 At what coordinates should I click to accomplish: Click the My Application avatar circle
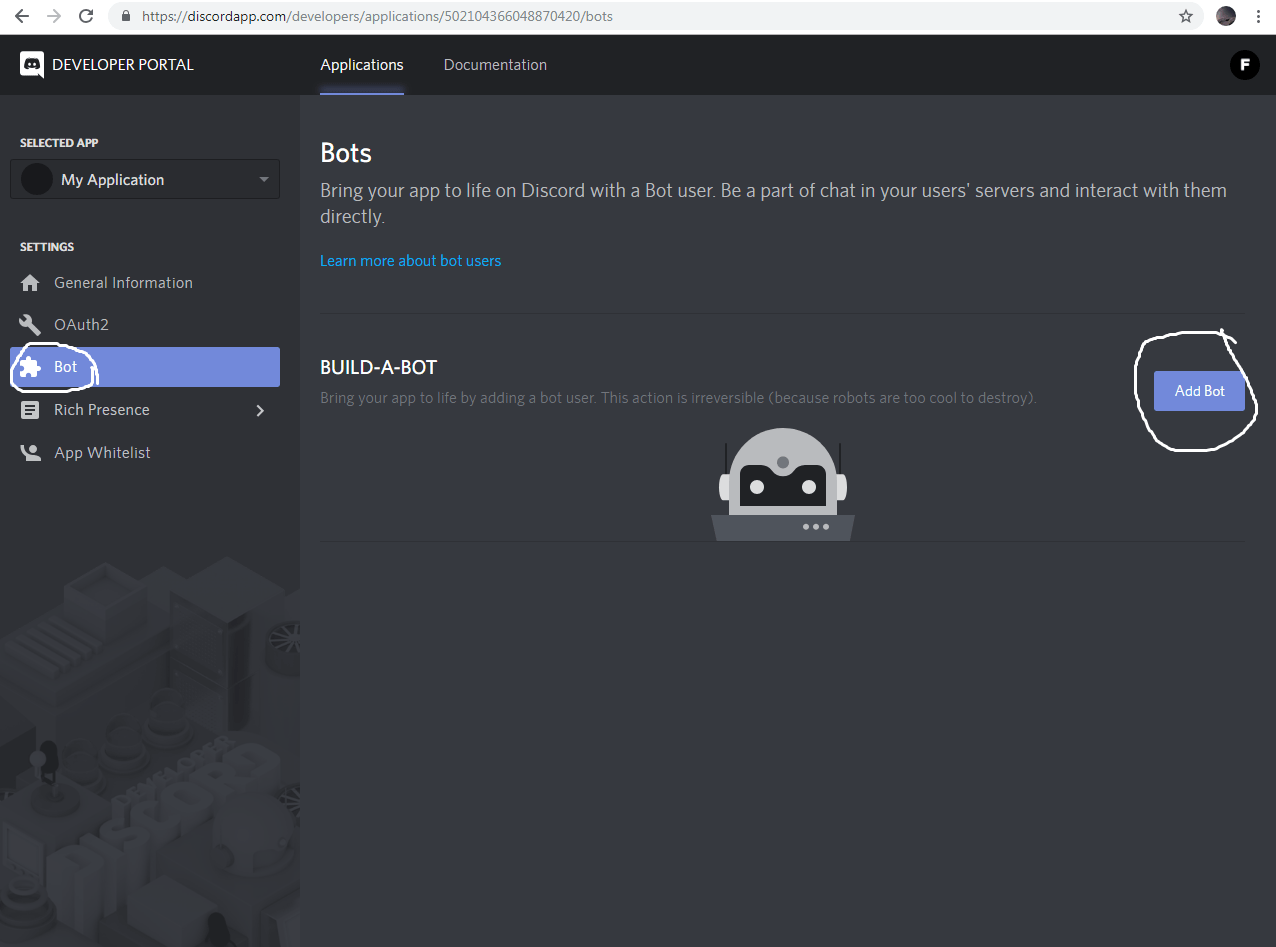coord(37,180)
